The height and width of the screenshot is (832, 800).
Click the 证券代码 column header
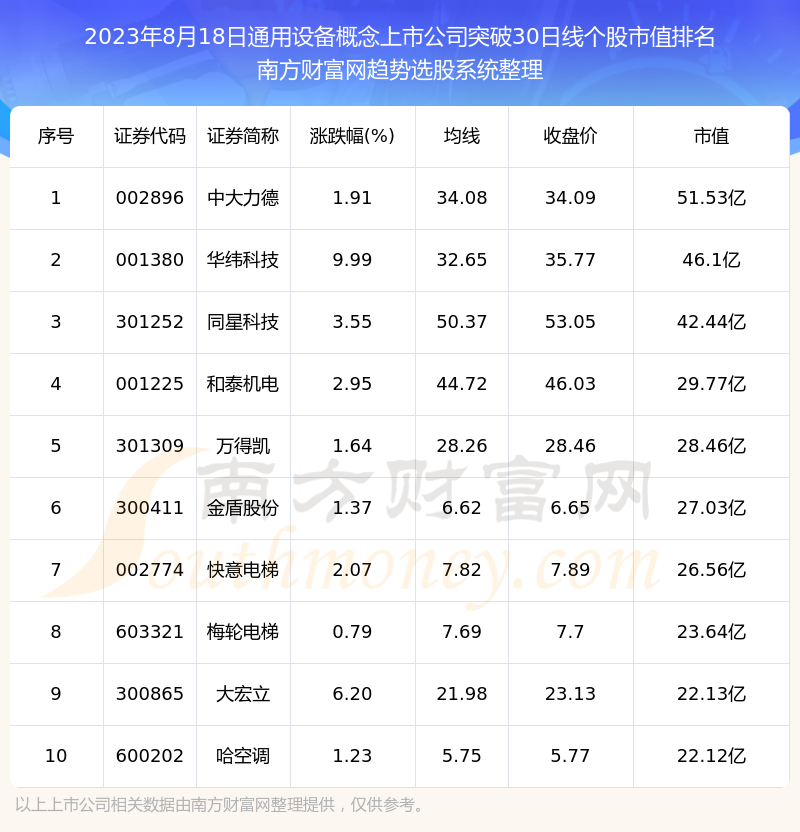click(150, 136)
